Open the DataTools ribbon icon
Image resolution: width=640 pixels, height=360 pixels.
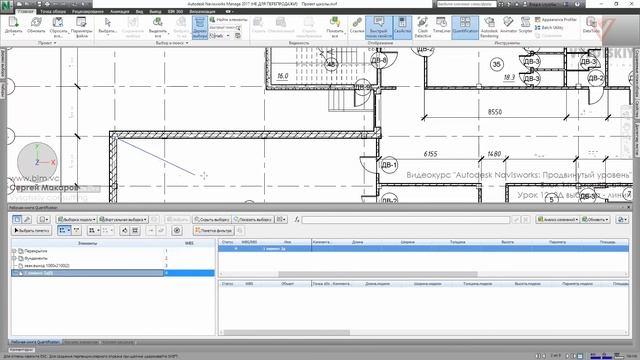click(591, 25)
